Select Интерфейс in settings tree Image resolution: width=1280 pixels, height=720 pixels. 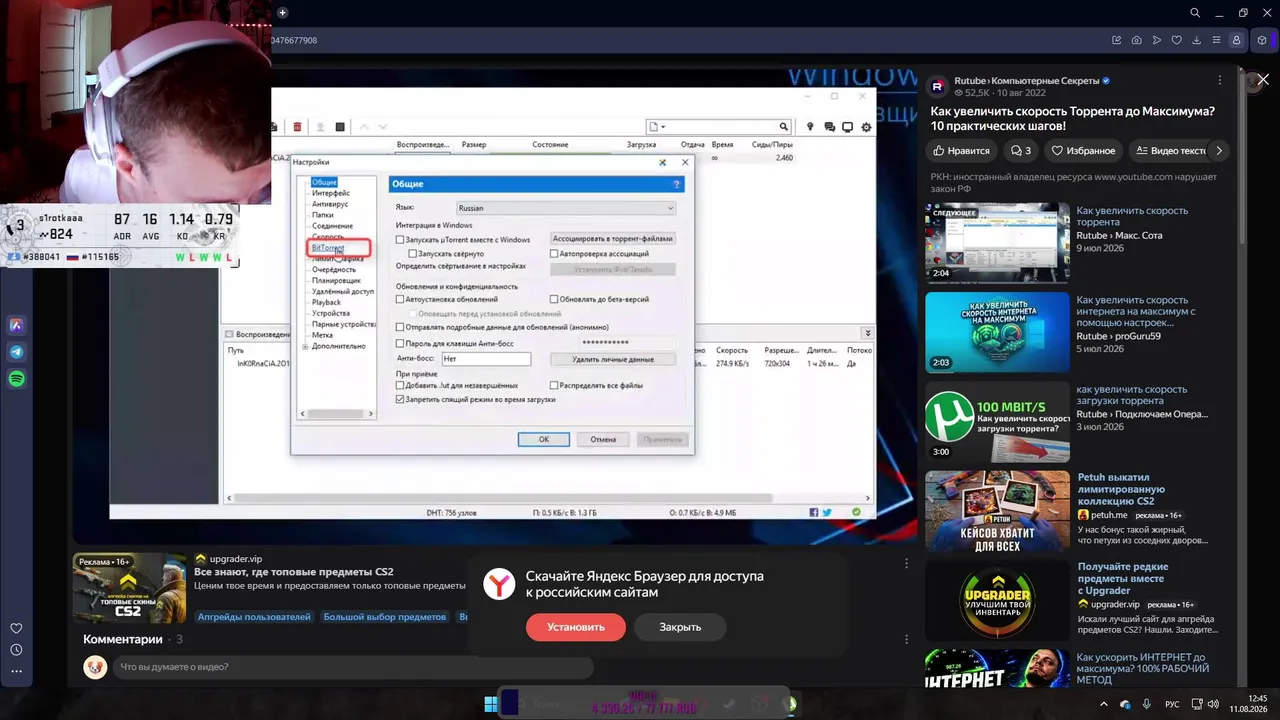pos(331,193)
